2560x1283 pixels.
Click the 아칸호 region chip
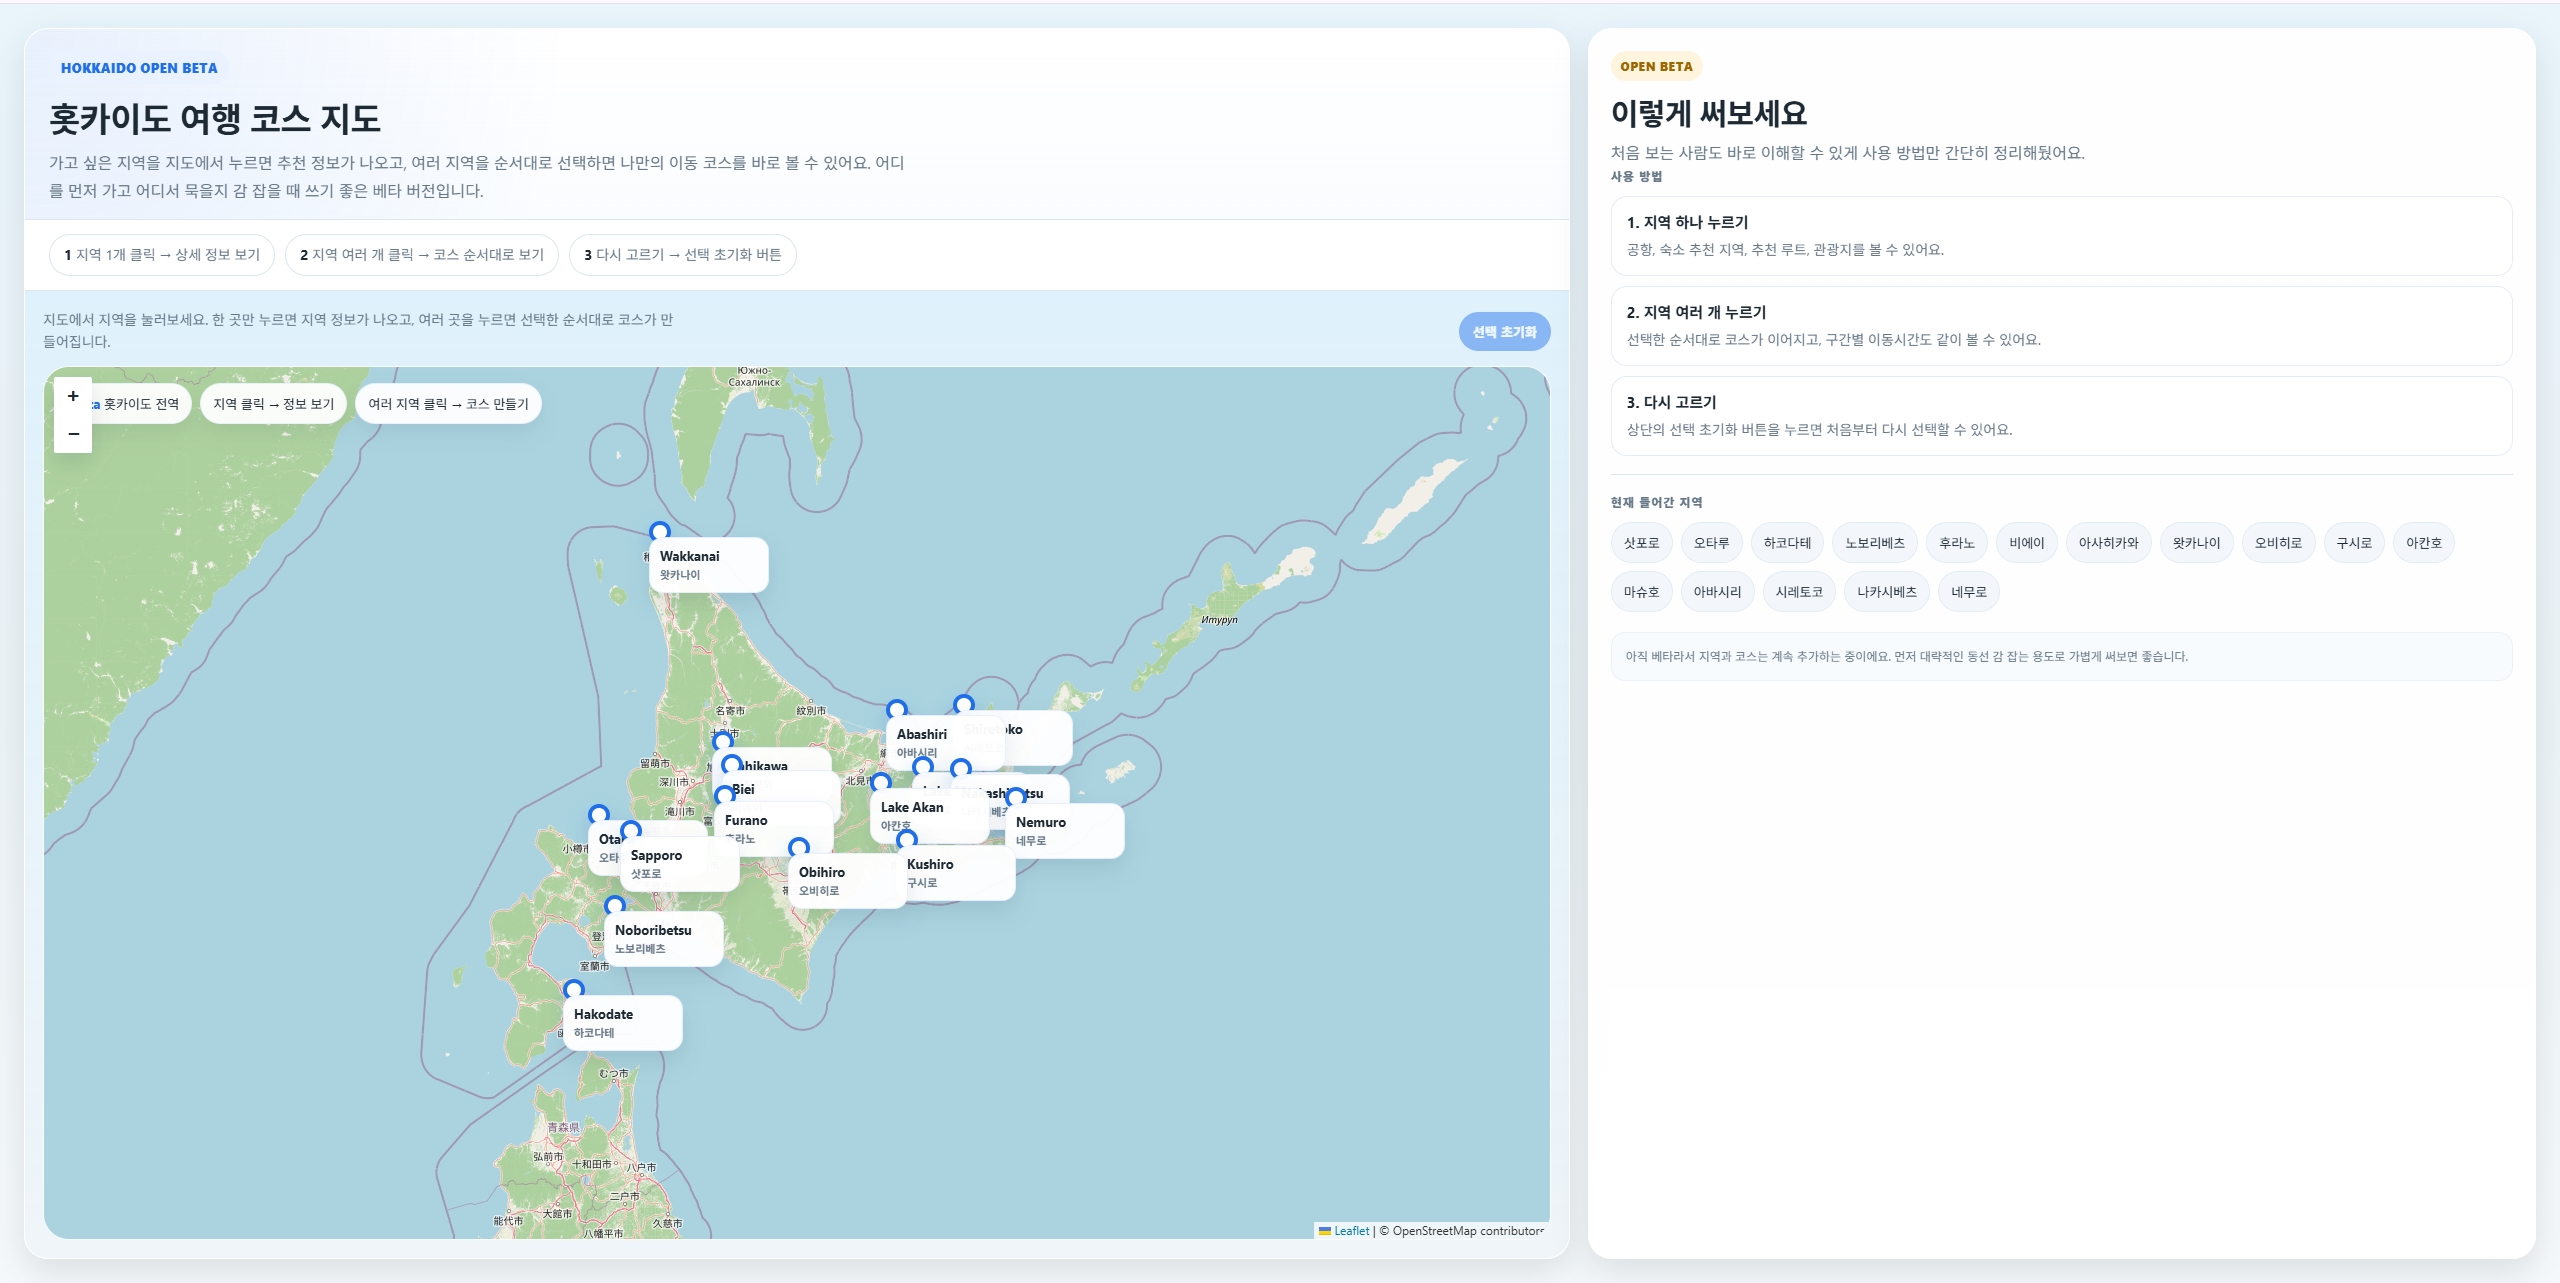[2424, 543]
